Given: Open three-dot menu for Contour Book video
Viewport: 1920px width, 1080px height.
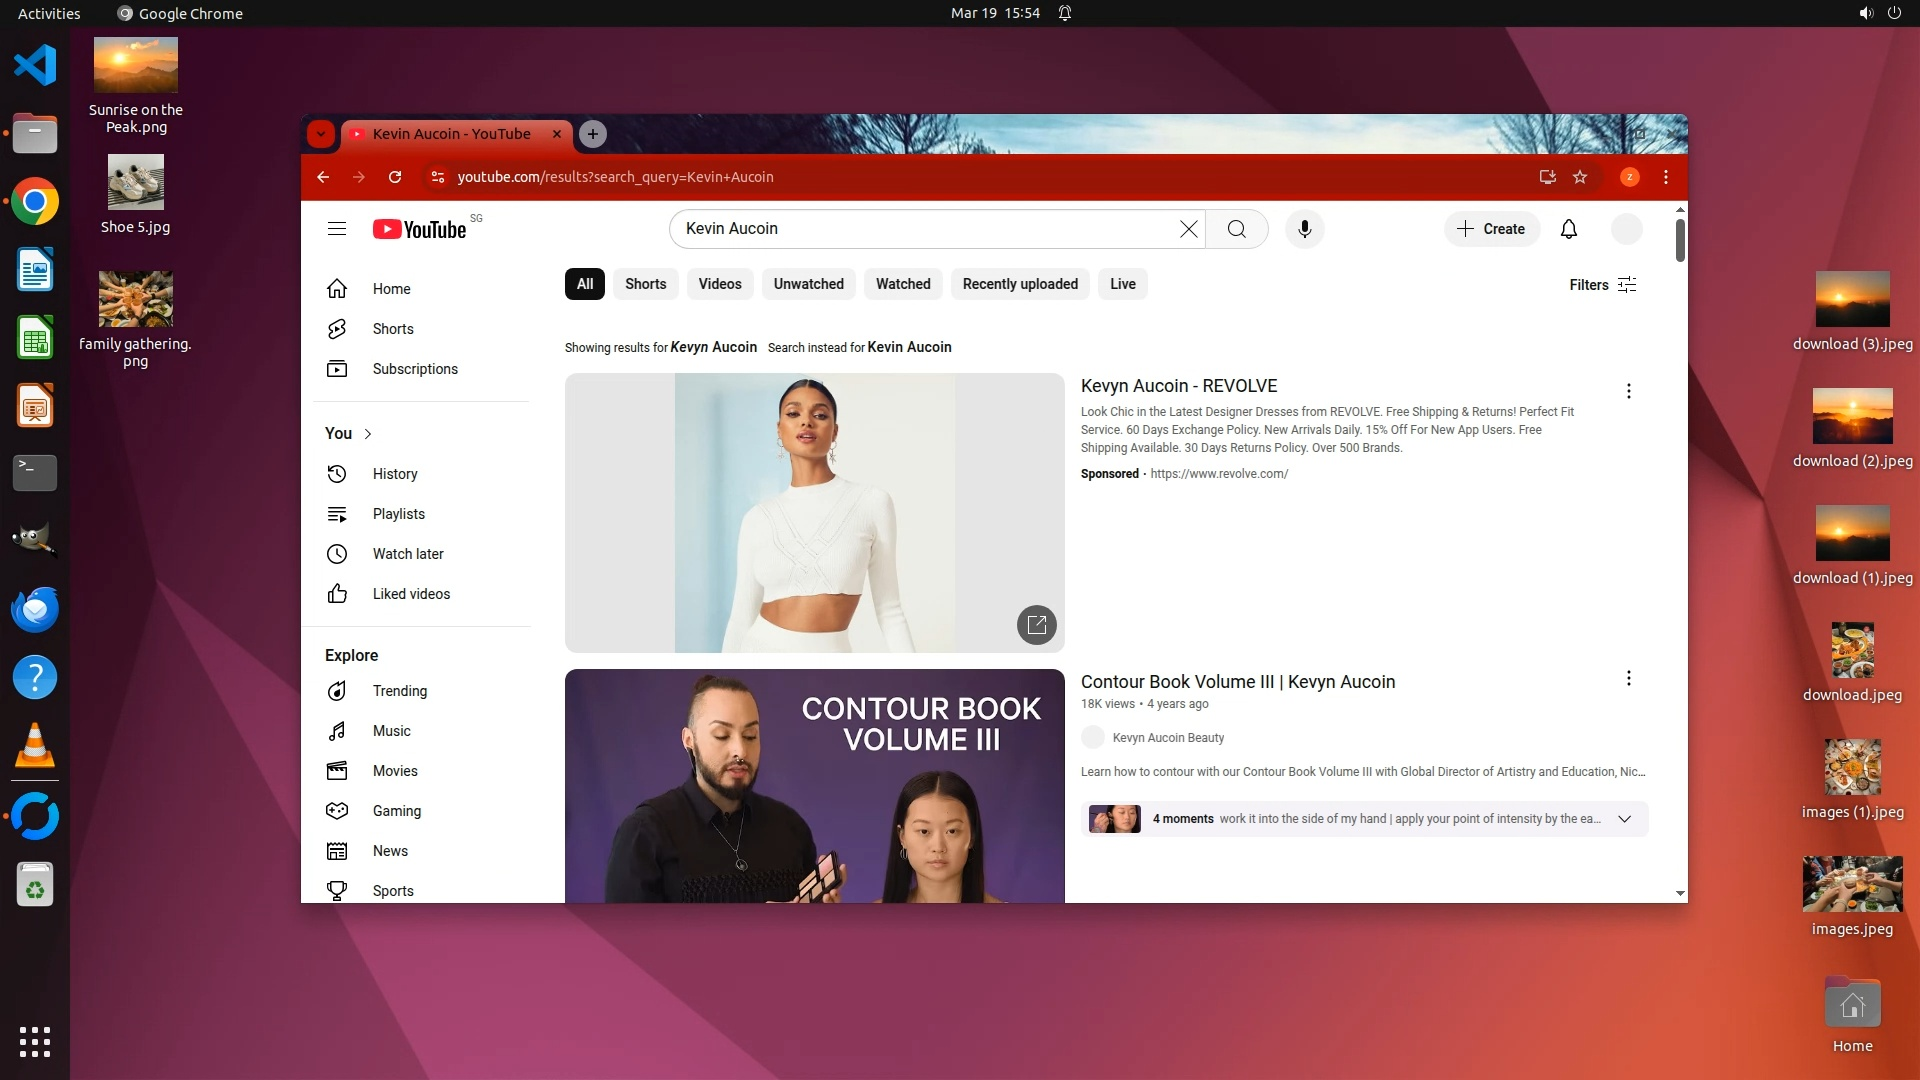Looking at the screenshot, I should pos(1628,679).
